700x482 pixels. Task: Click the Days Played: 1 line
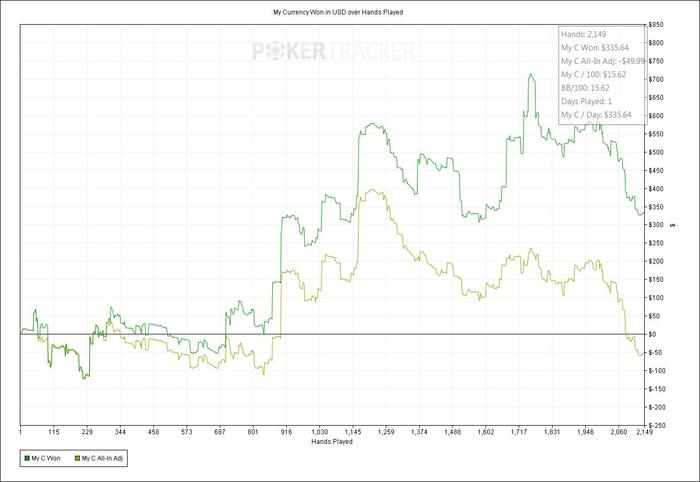coord(586,101)
